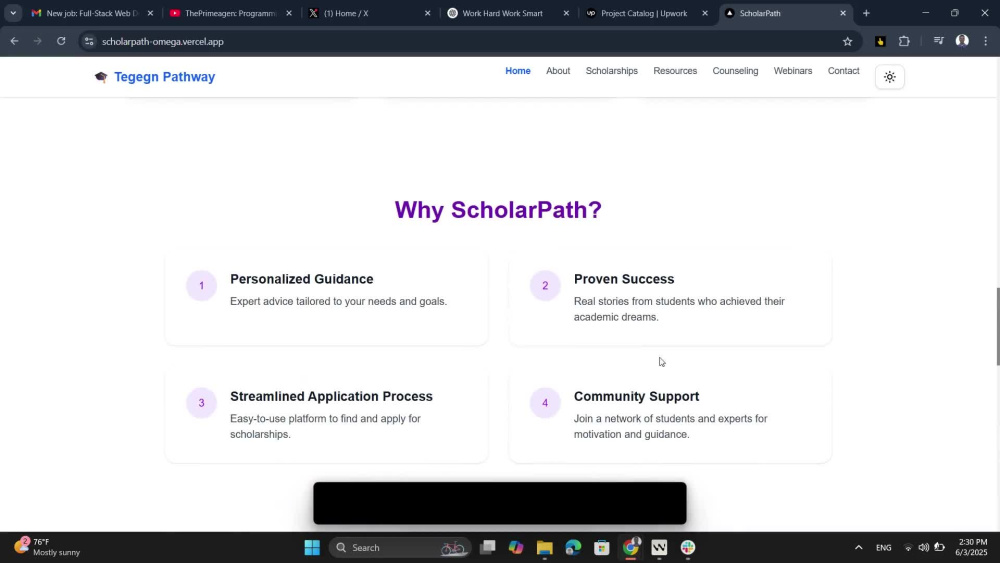This screenshot has height=563, width=1000.
Task: Open the volume control in tray
Action: [923, 548]
